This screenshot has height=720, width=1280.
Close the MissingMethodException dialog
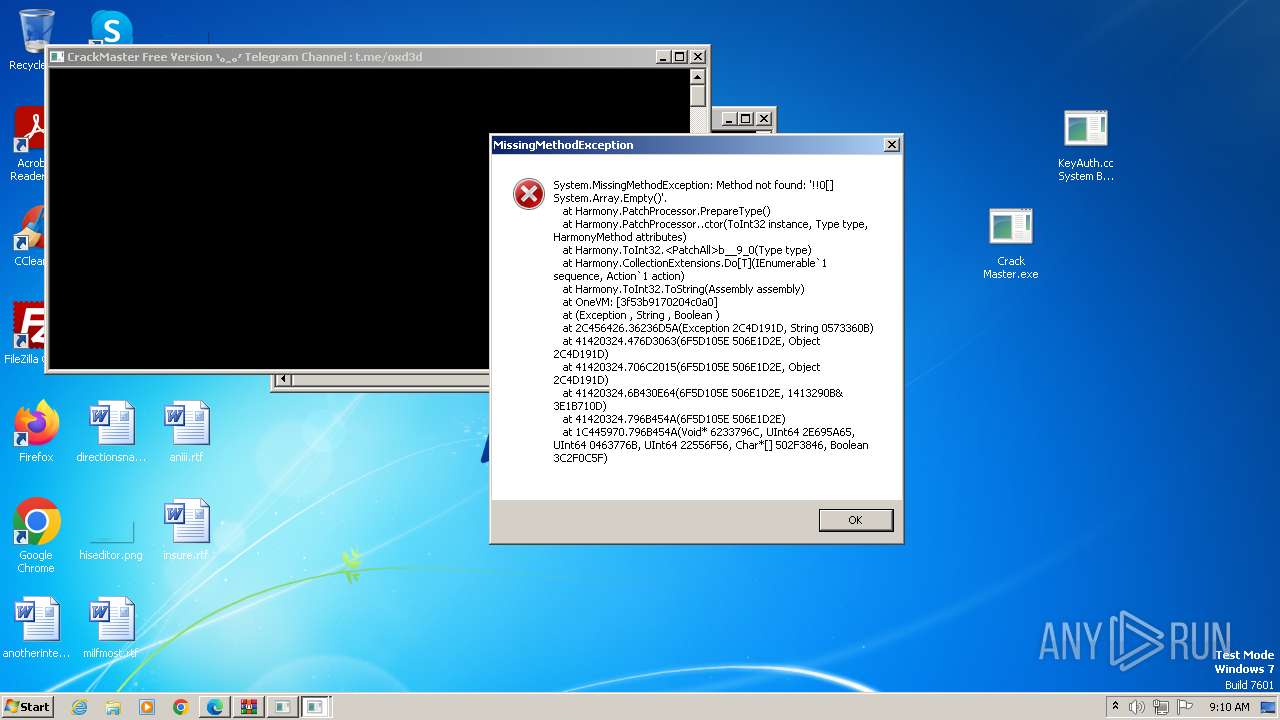point(891,145)
